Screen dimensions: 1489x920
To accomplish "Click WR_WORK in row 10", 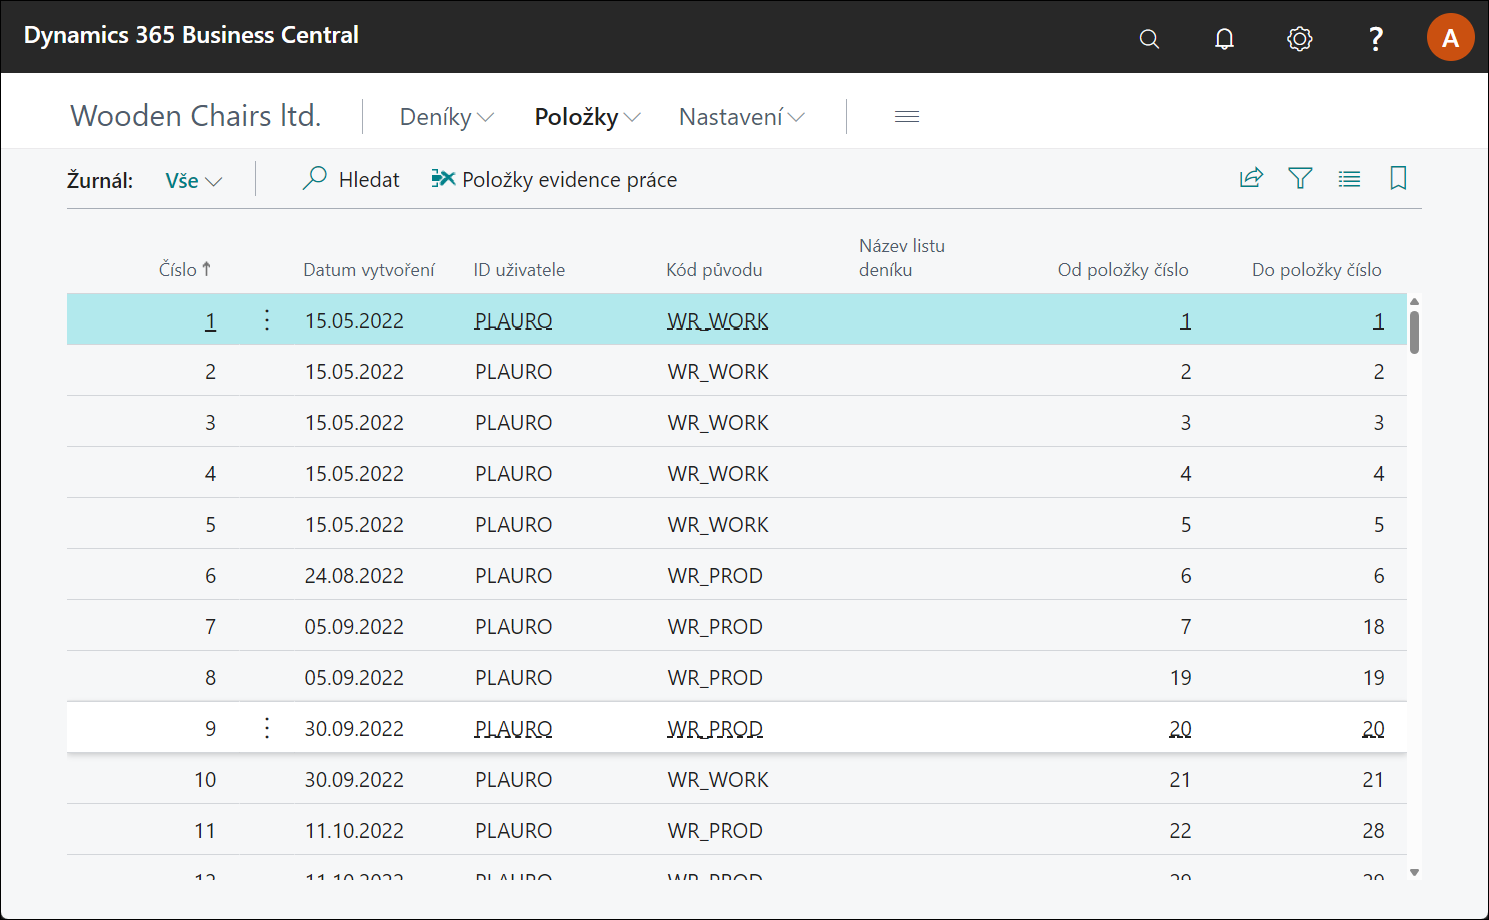I will click(x=718, y=780).
